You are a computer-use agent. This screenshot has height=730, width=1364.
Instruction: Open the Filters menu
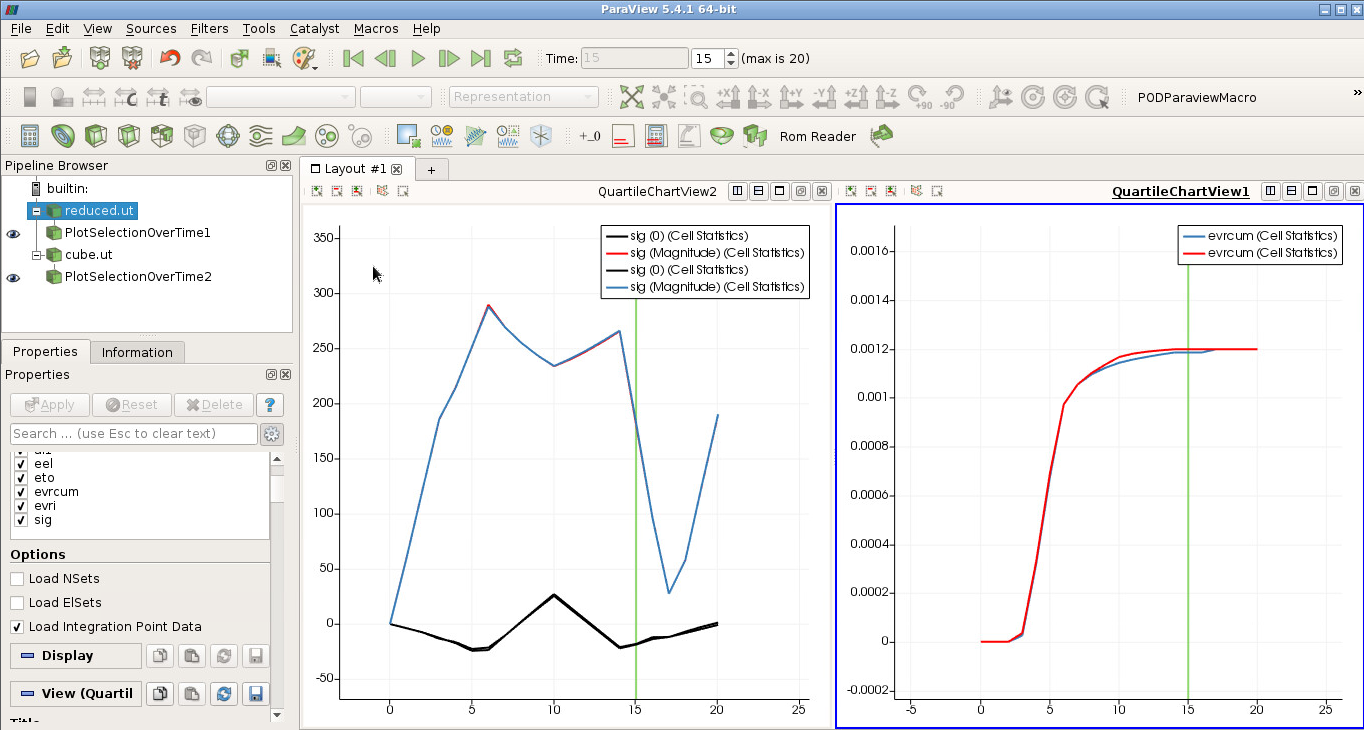209,29
